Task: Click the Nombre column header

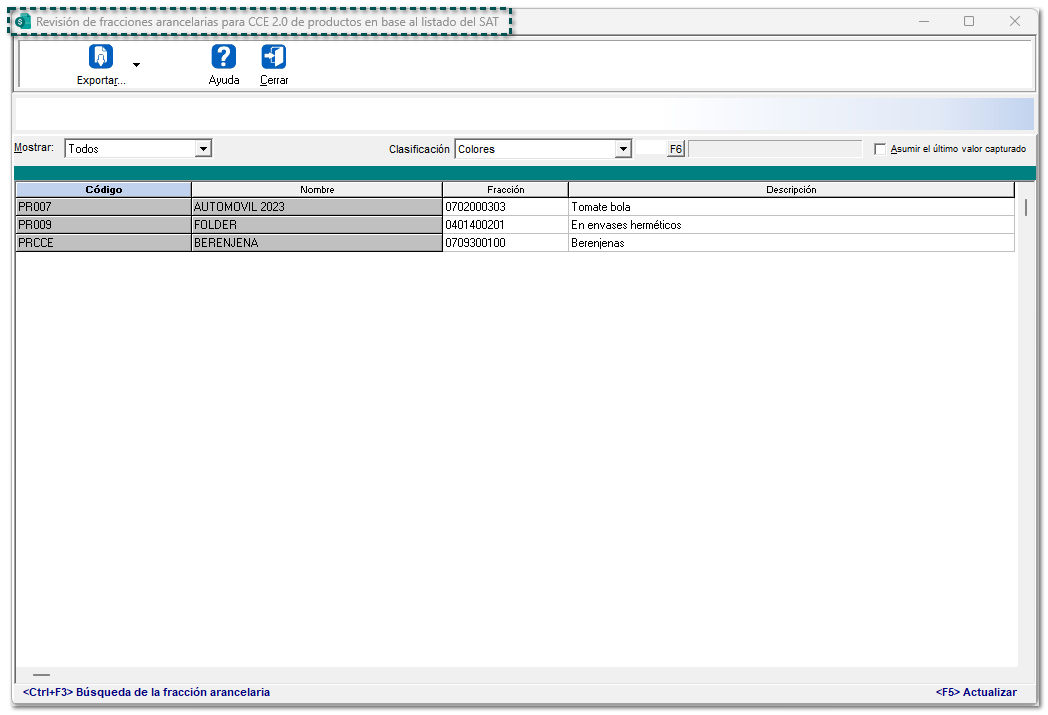Action: [316, 189]
